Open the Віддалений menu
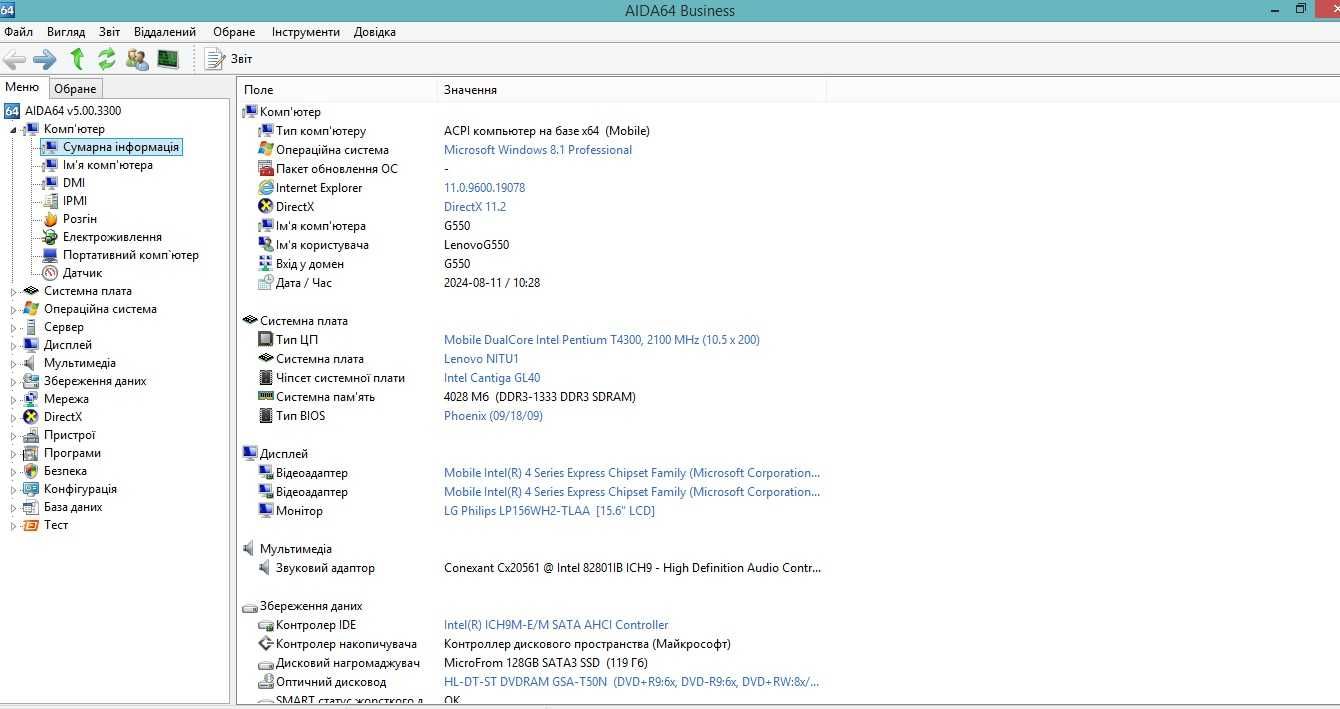Screen dimensions: 1340x709 click(x=165, y=32)
